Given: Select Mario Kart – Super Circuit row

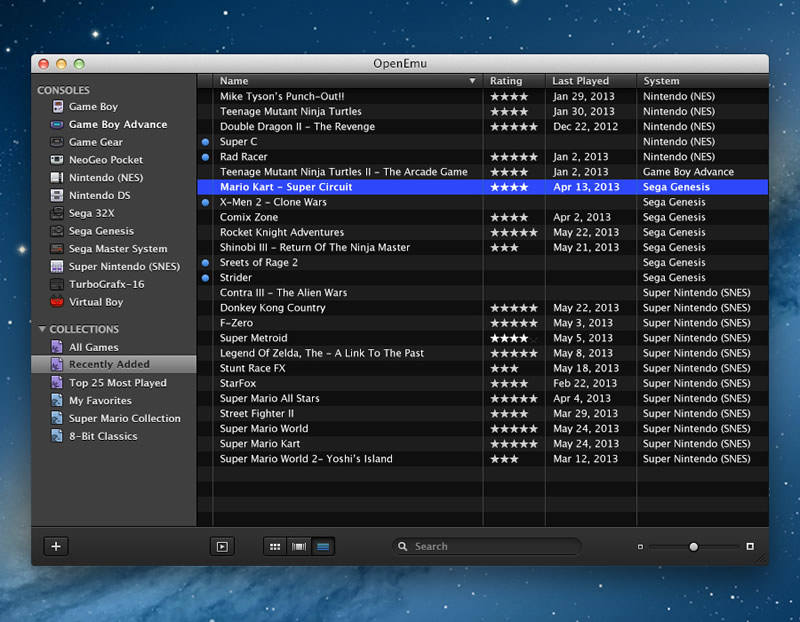Looking at the screenshot, I should point(483,187).
